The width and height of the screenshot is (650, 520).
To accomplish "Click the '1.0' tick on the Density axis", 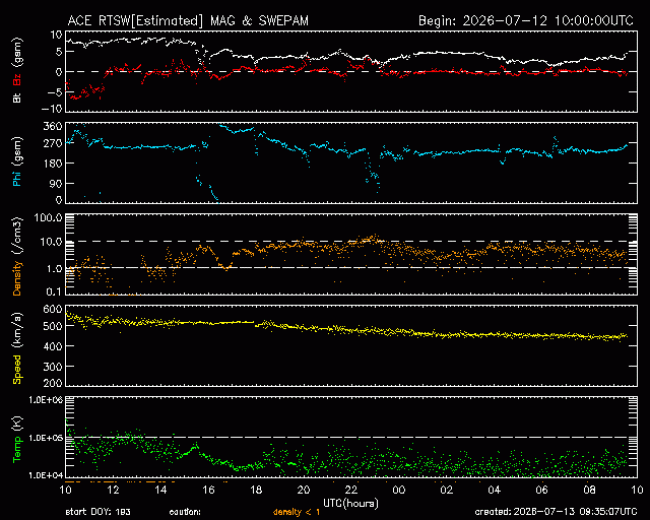I will tap(54, 269).
